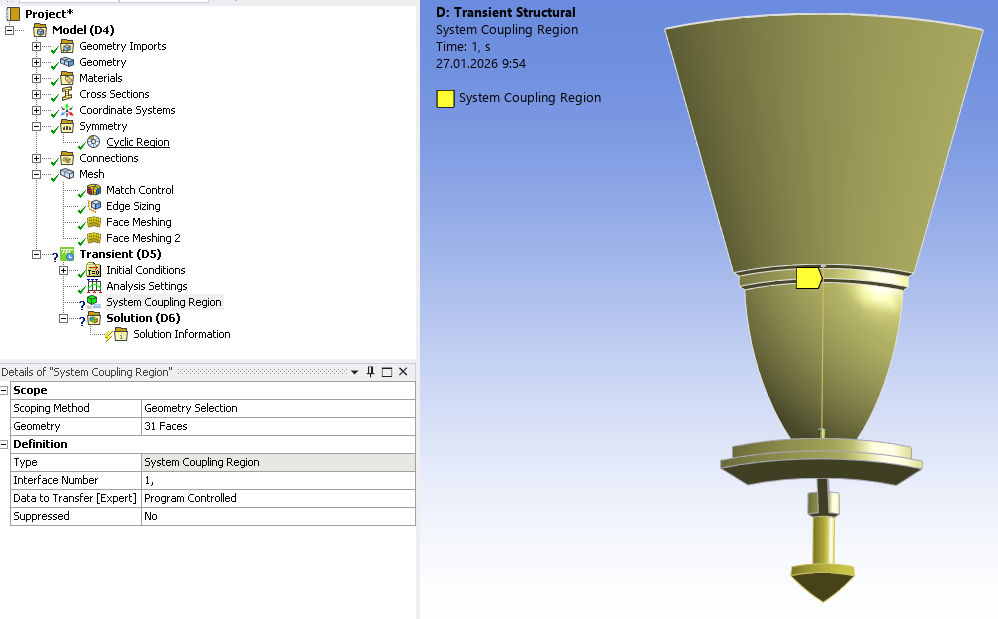The height and width of the screenshot is (619, 998).
Task: Expand the Materials tree node
Action: point(37,78)
